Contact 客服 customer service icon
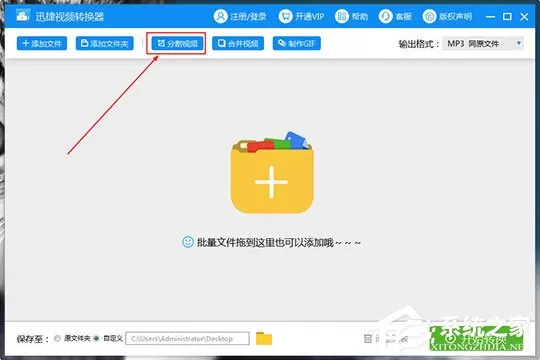The width and height of the screenshot is (540, 360). [x=385, y=16]
